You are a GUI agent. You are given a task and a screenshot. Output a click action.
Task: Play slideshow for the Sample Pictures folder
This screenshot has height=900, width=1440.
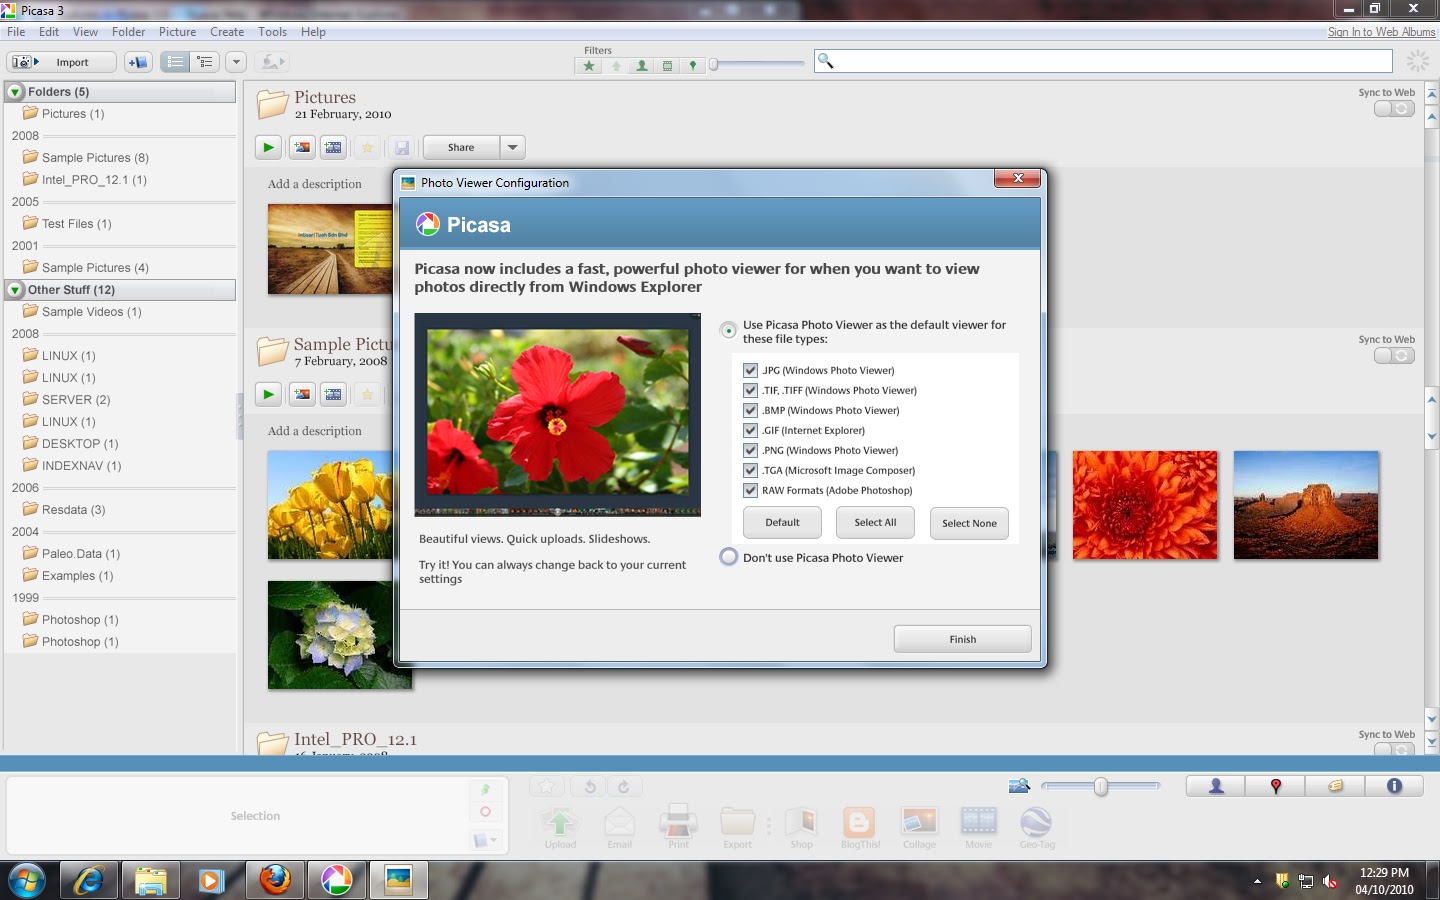[268, 394]
